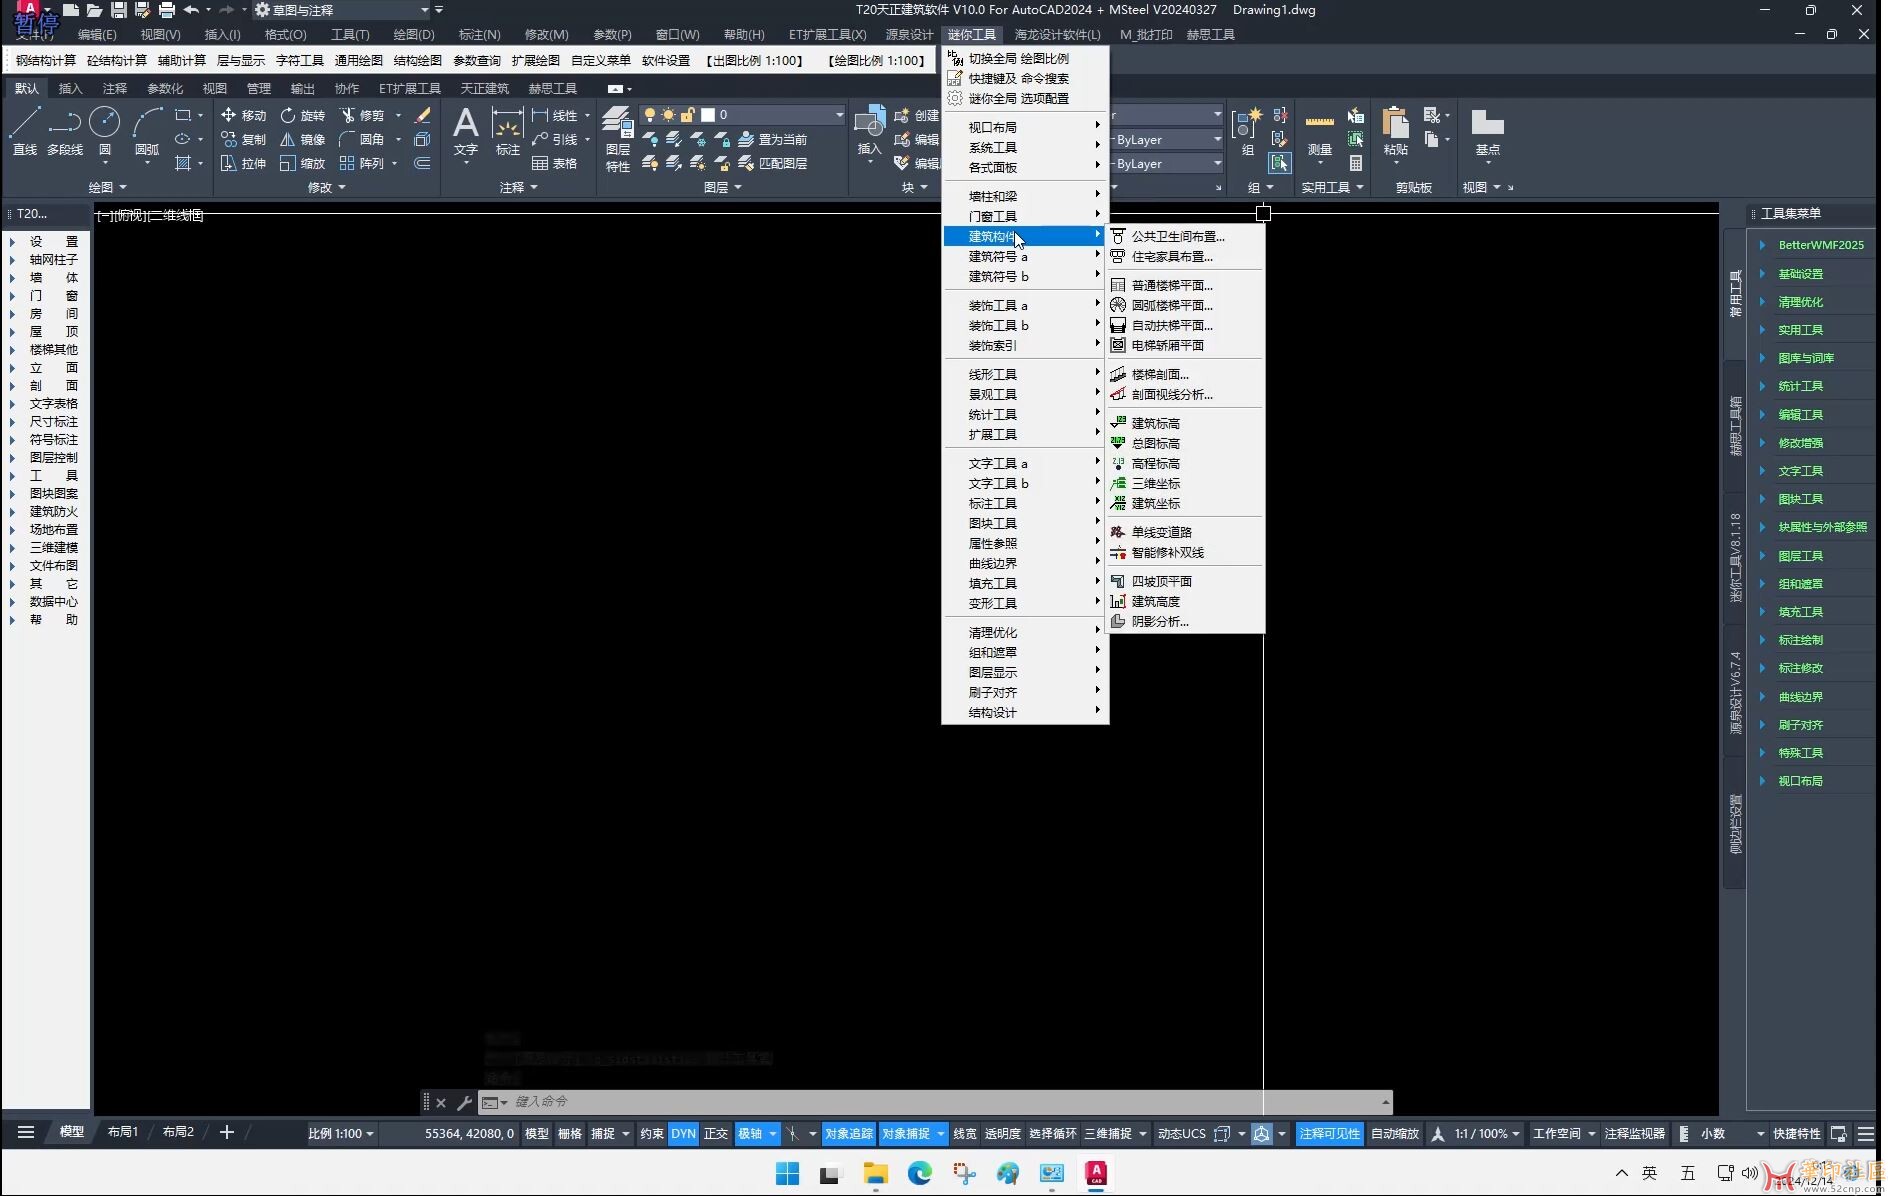Open the 图层特性 layer properties panel
This screenshot has width=1889, height=1196.
[618, 140]
